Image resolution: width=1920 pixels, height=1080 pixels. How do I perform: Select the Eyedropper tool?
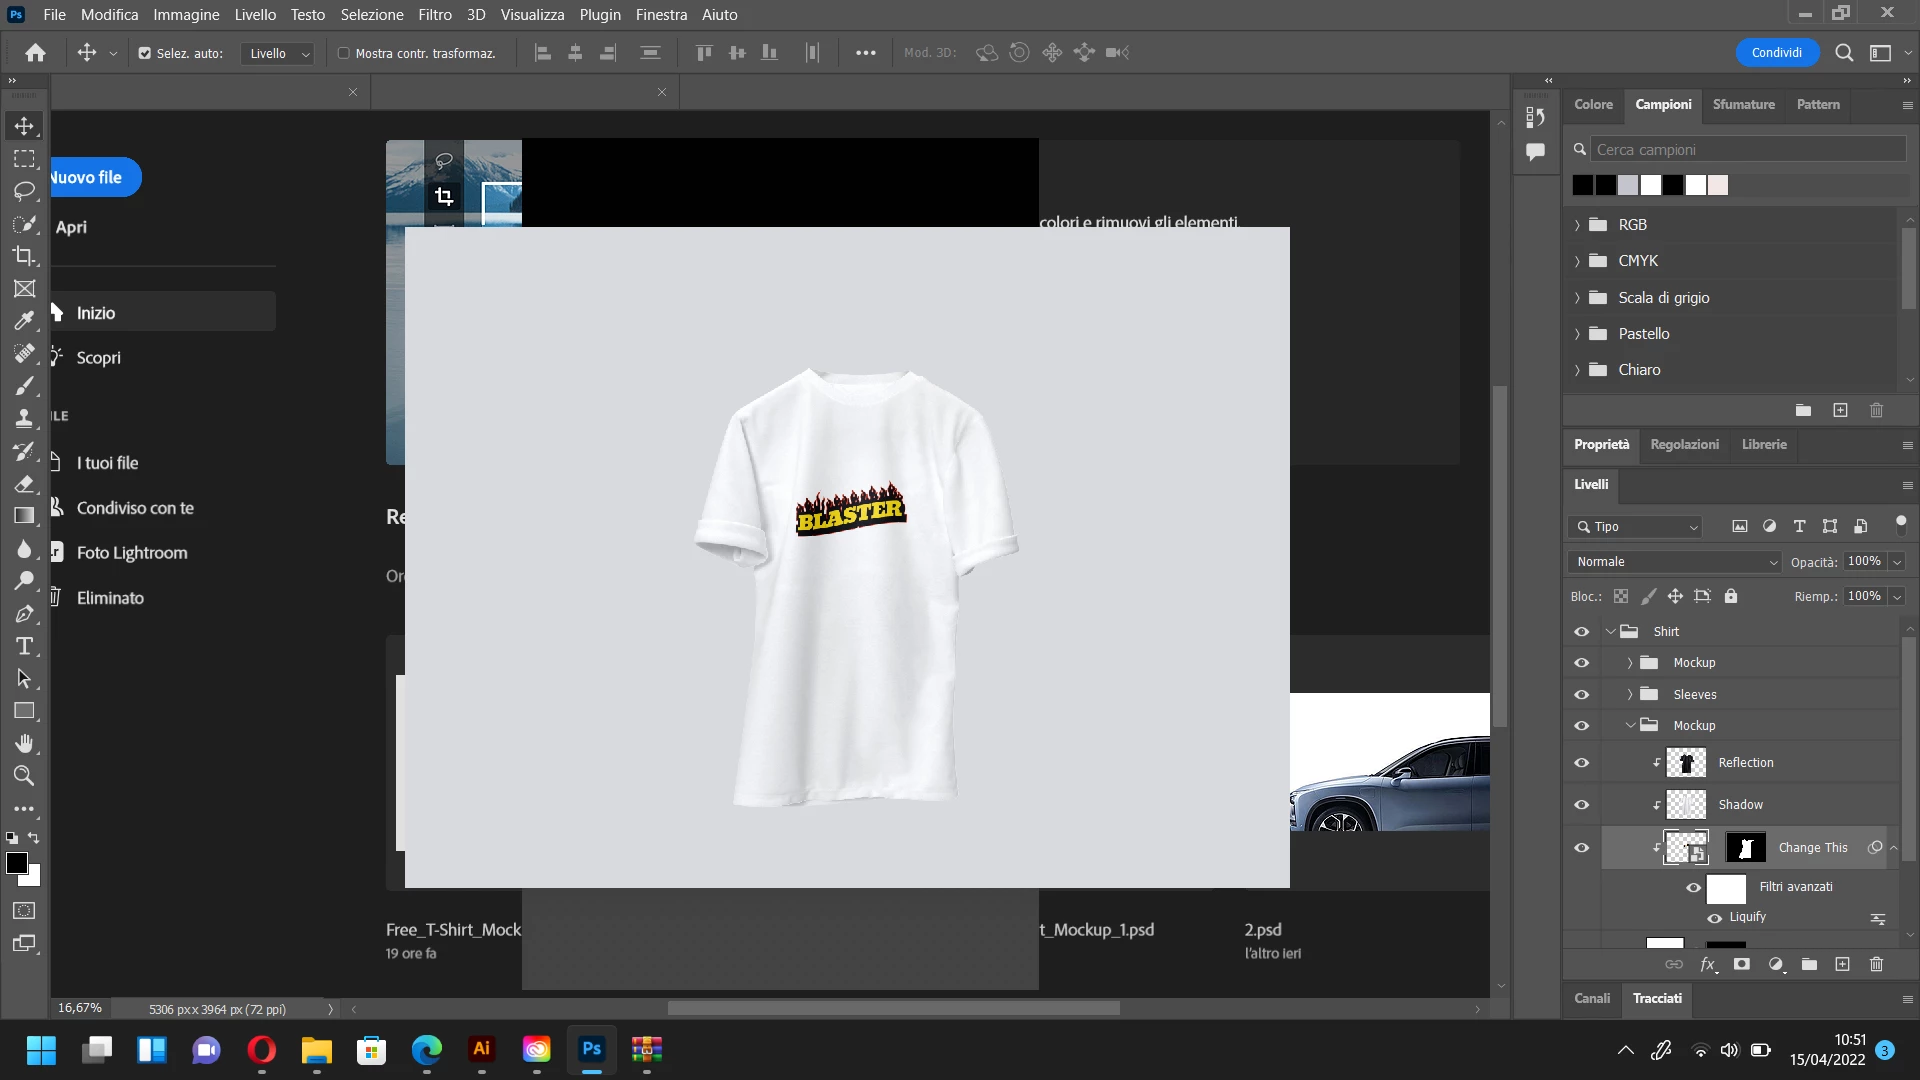click(24, 321)
